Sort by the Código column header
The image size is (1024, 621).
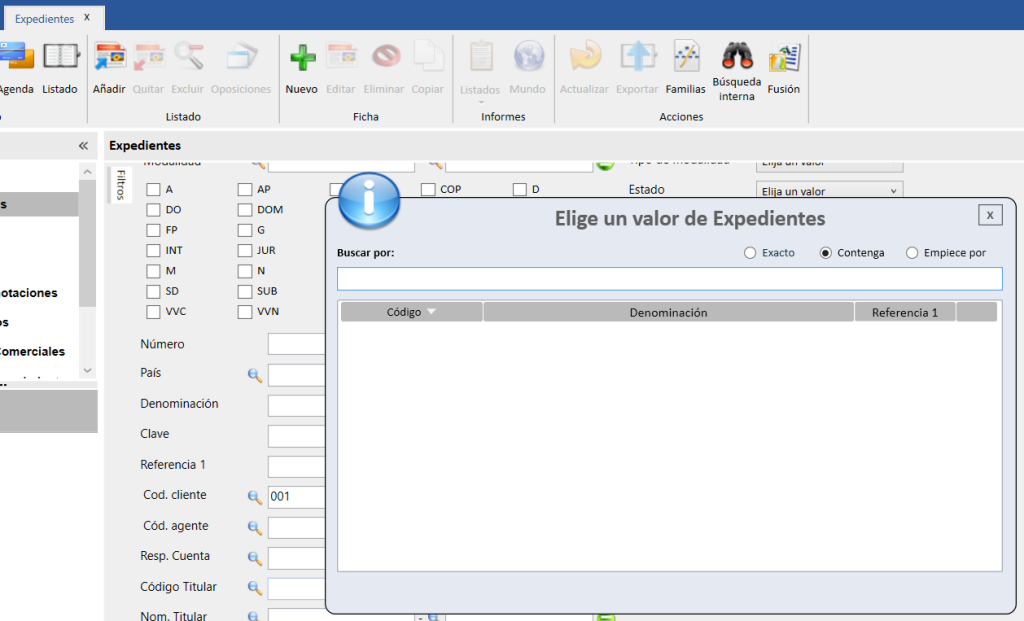point(411,312)
